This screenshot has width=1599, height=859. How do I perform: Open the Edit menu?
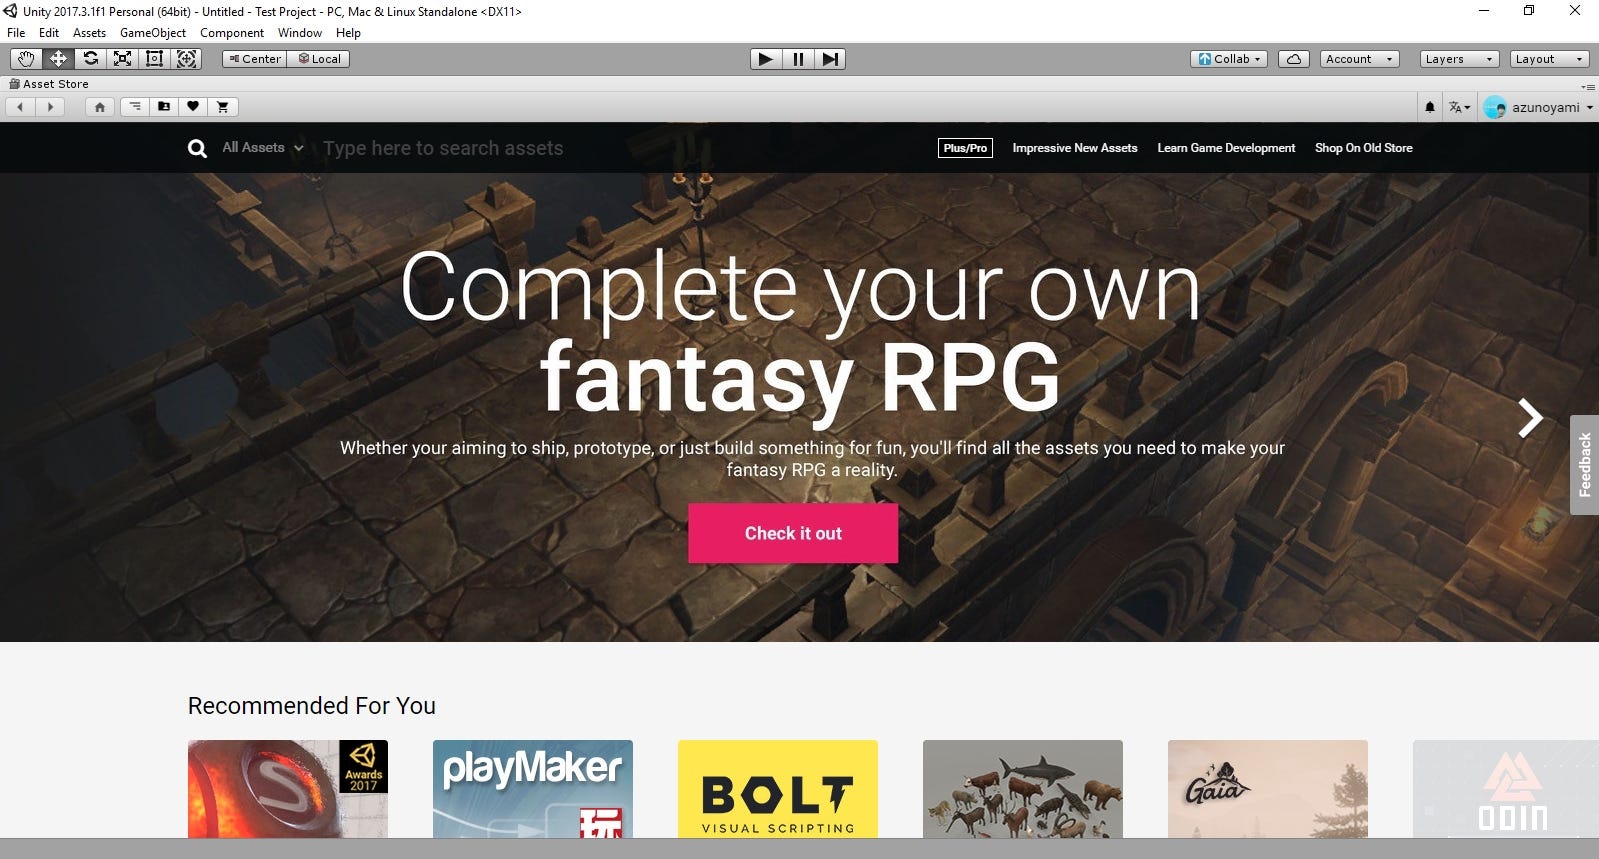pyautogui.click(x=48, y=32)
